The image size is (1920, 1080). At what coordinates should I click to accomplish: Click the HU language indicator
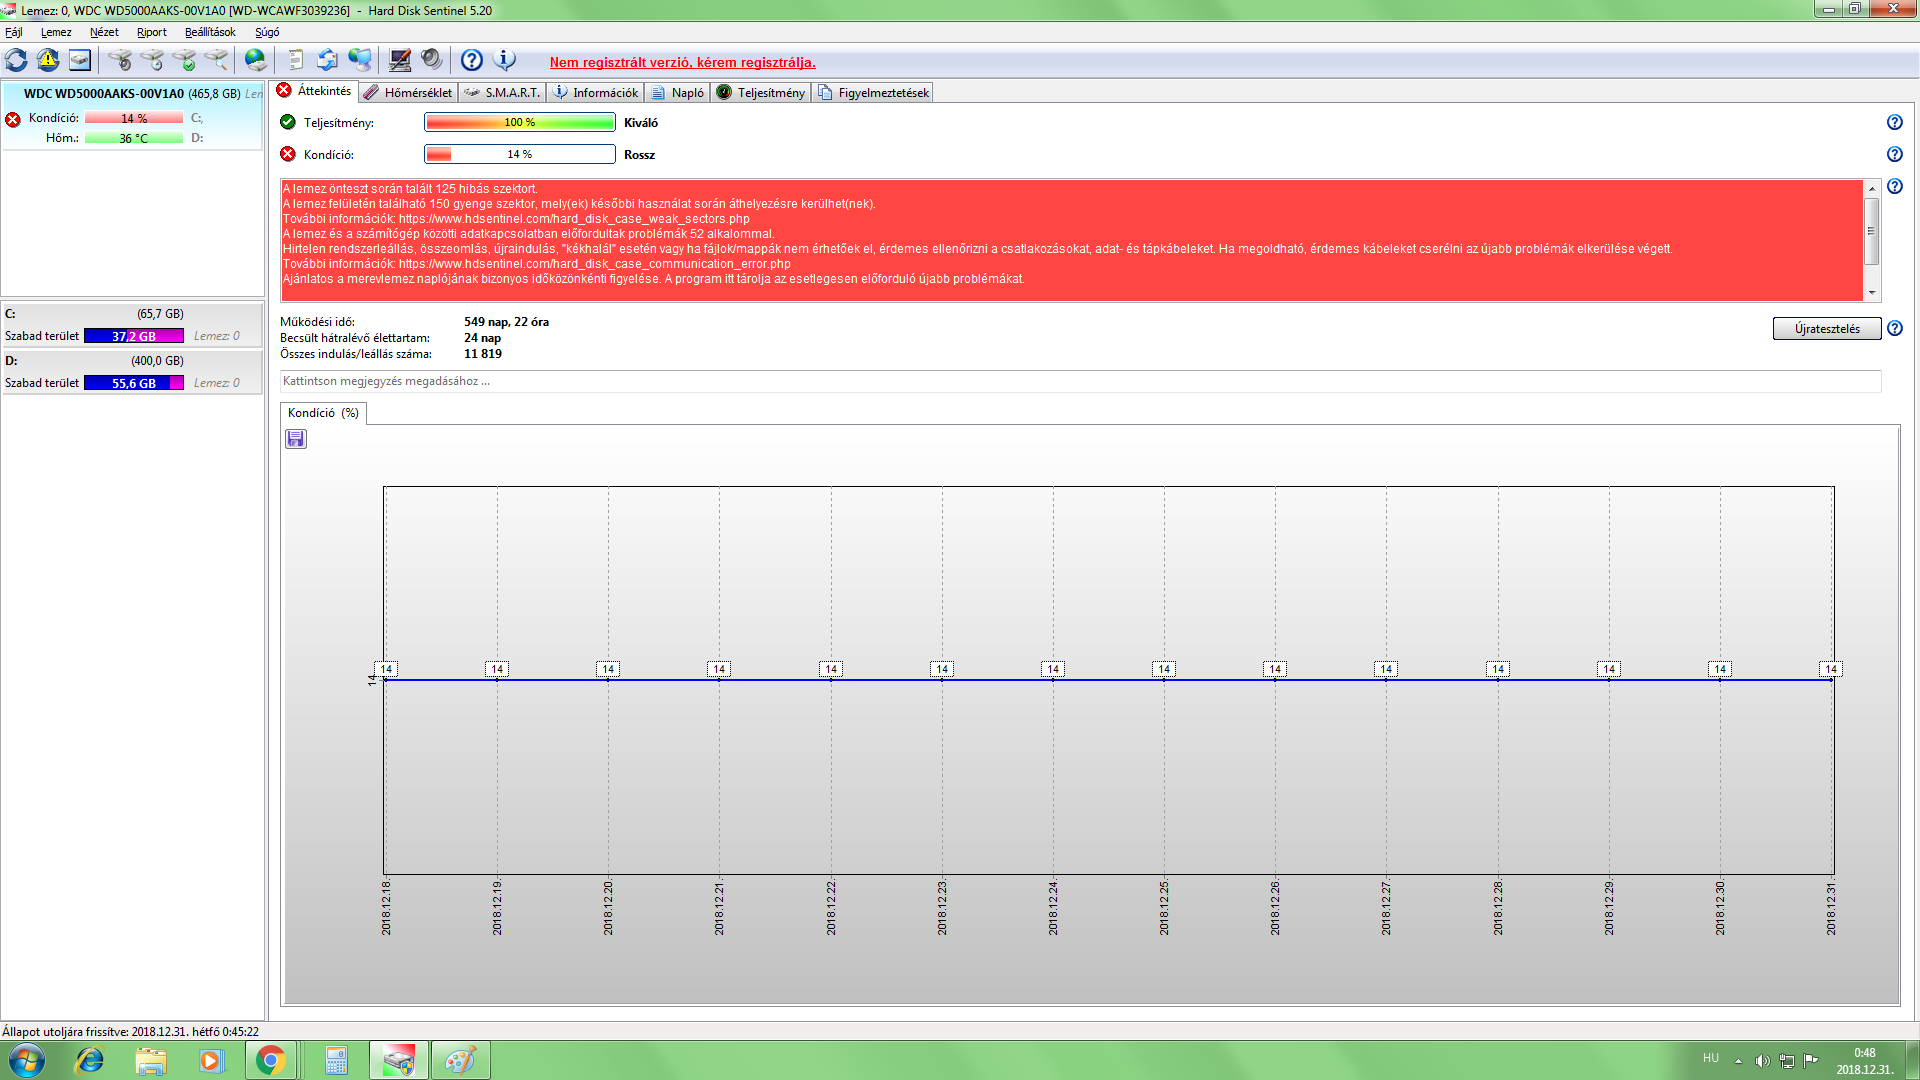point(1711,1058)
